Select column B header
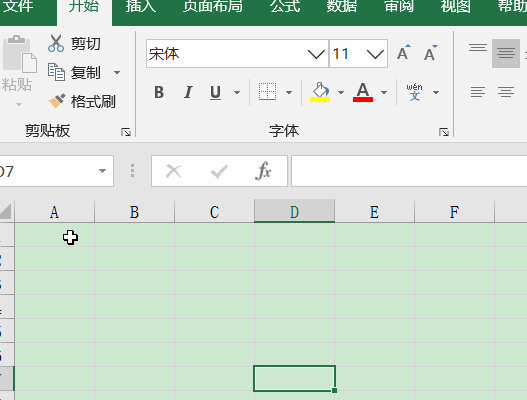The image size is (527, 400). pos(134,211)
